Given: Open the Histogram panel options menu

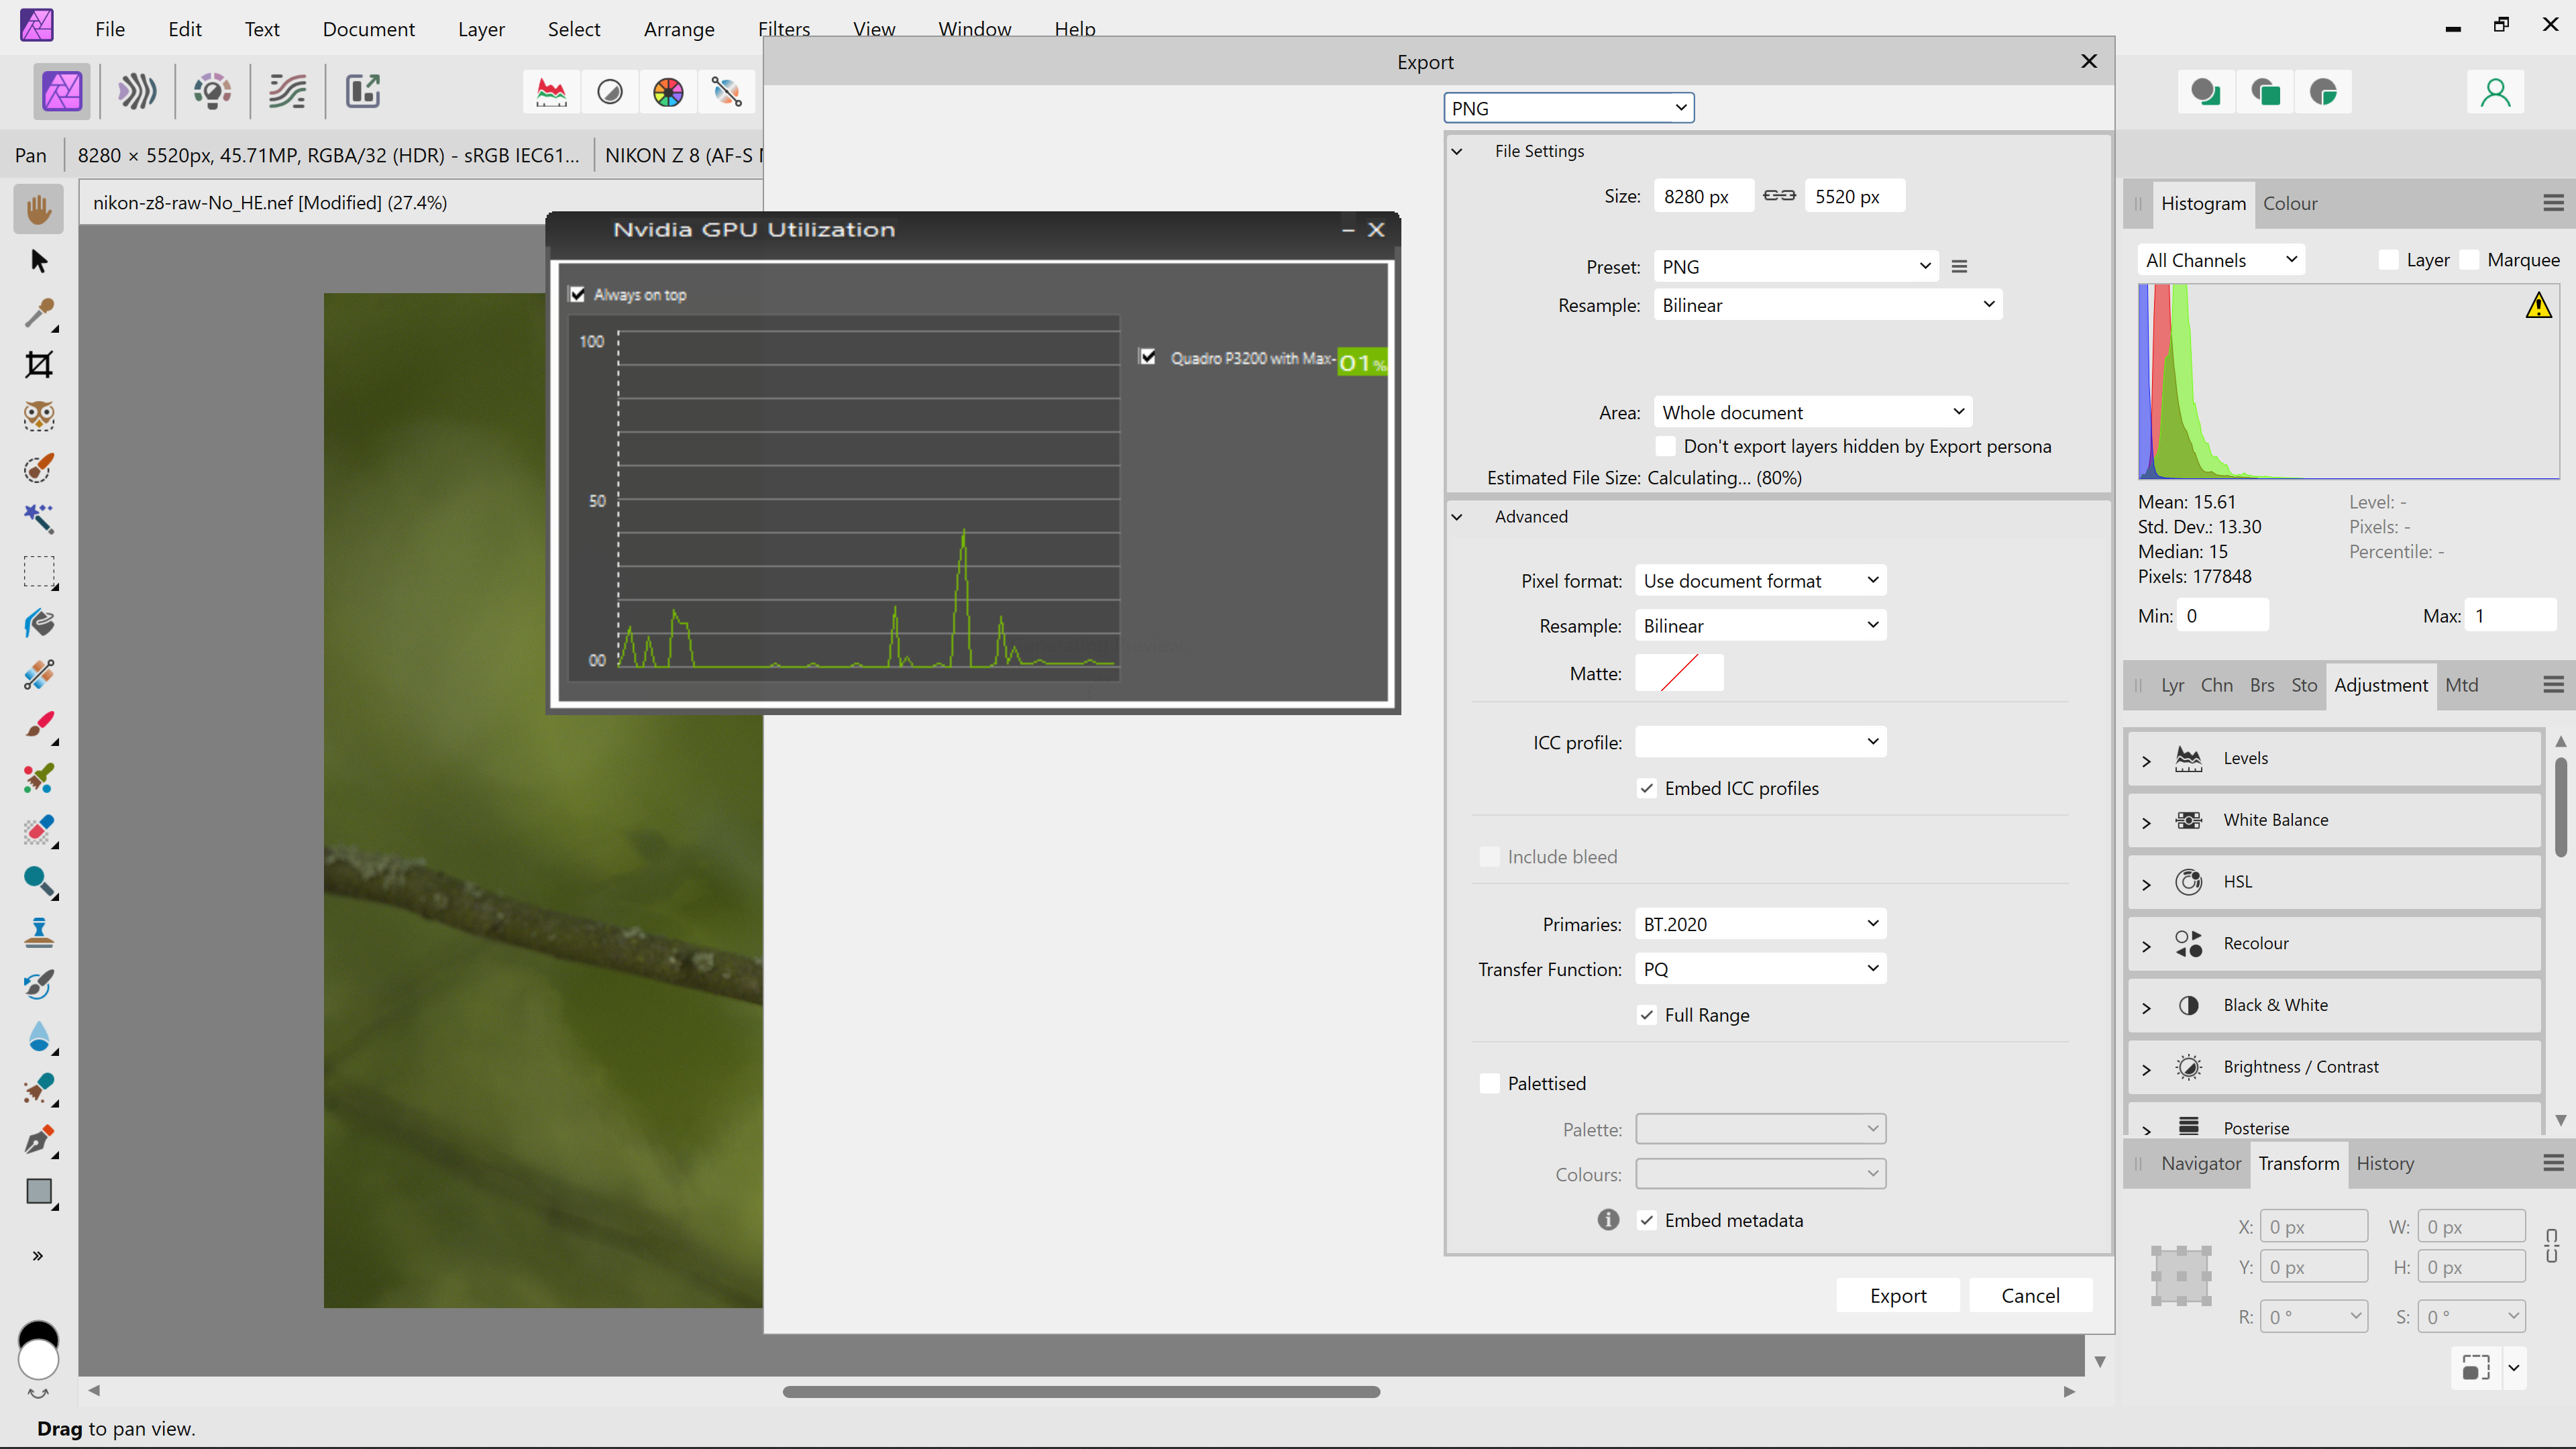Looking at the screenshot, I should click(x=2553, y=203).
